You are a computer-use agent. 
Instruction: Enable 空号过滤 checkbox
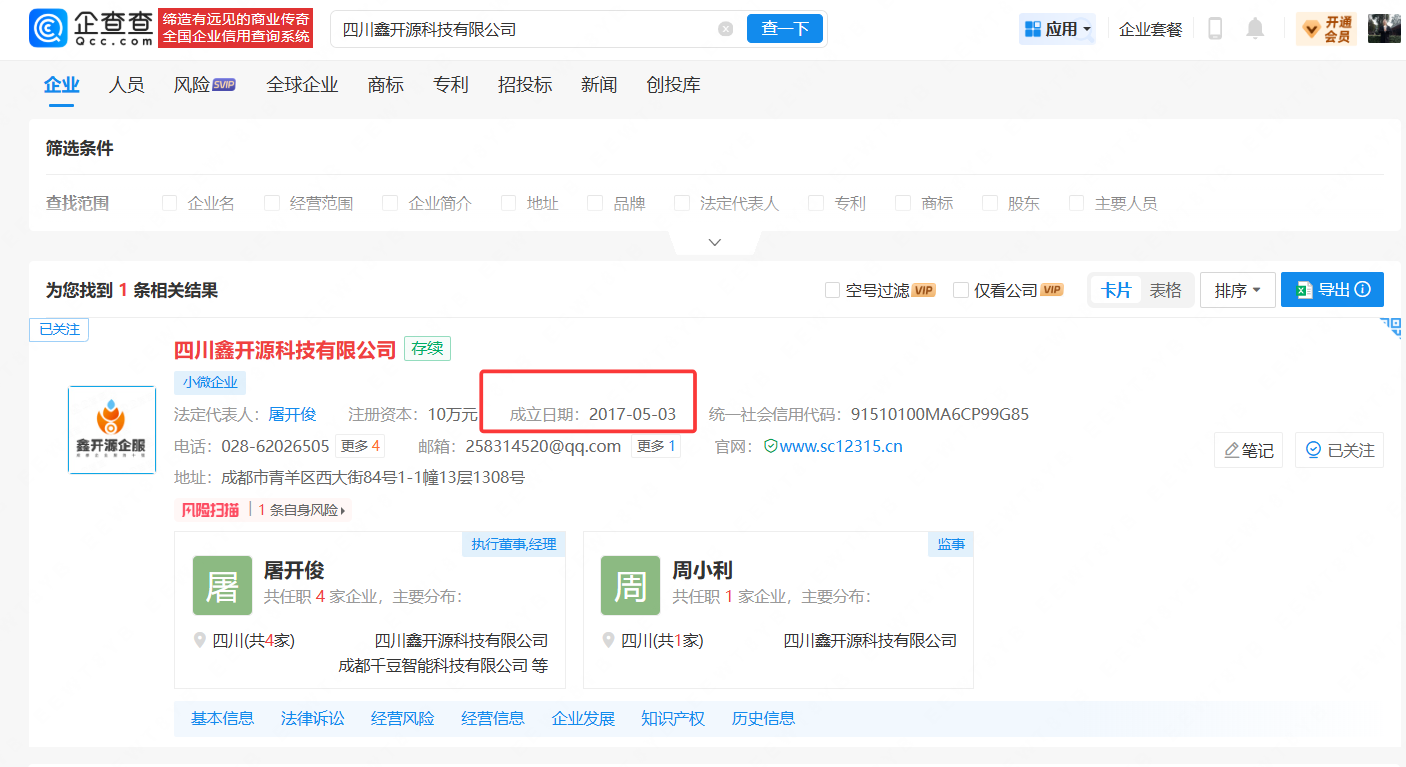coord(832,290)
